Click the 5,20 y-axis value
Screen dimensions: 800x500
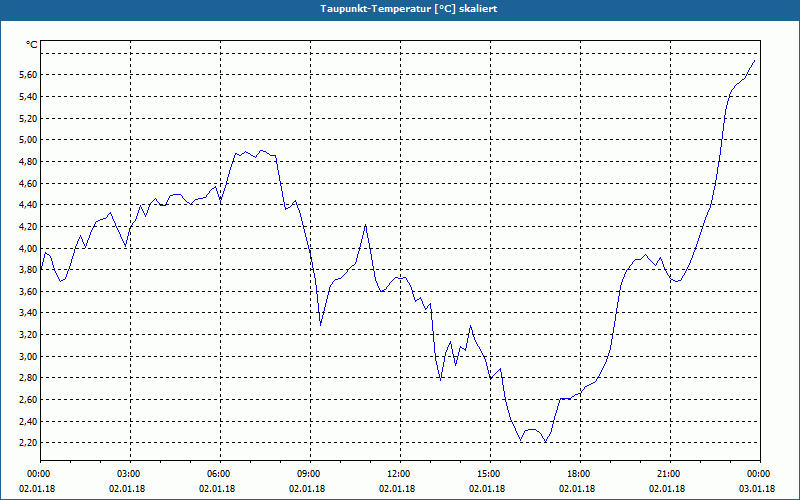pyautogui.click(x=28, y=118)
